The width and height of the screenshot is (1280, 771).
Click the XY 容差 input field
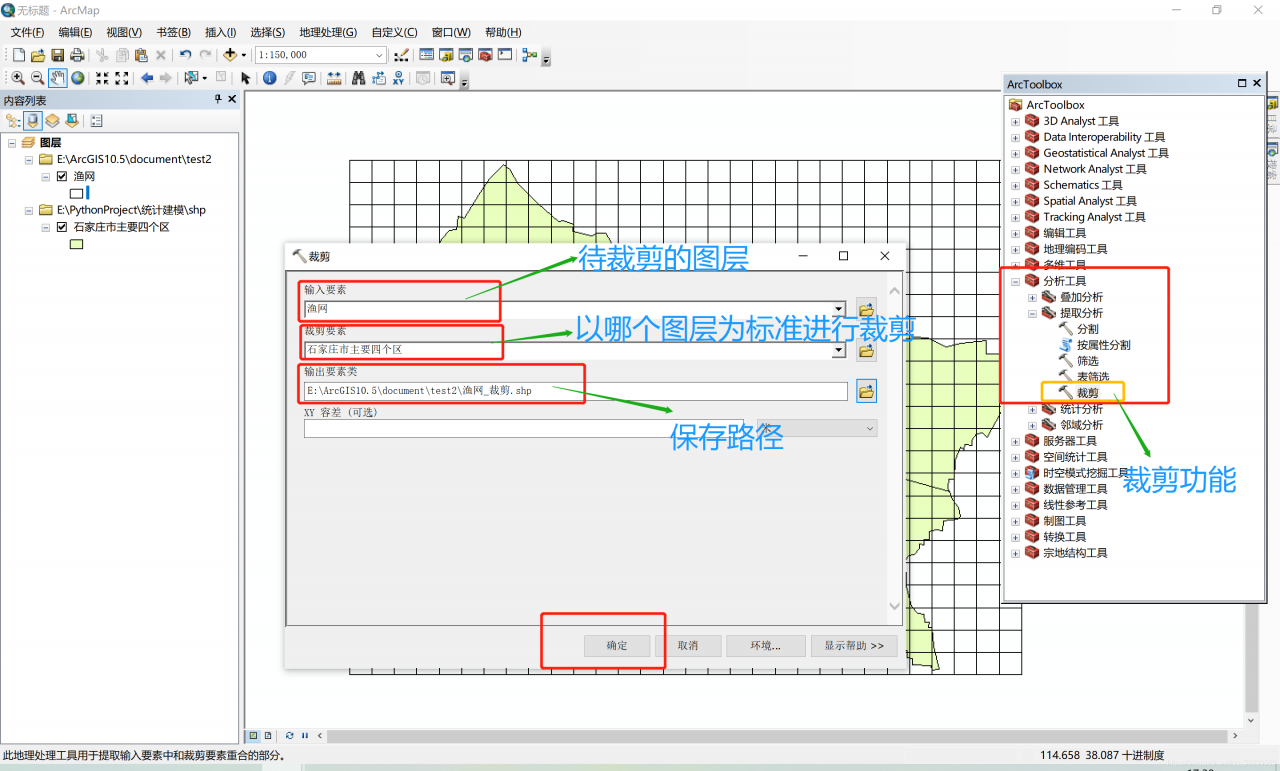click(x=524, y=428)
